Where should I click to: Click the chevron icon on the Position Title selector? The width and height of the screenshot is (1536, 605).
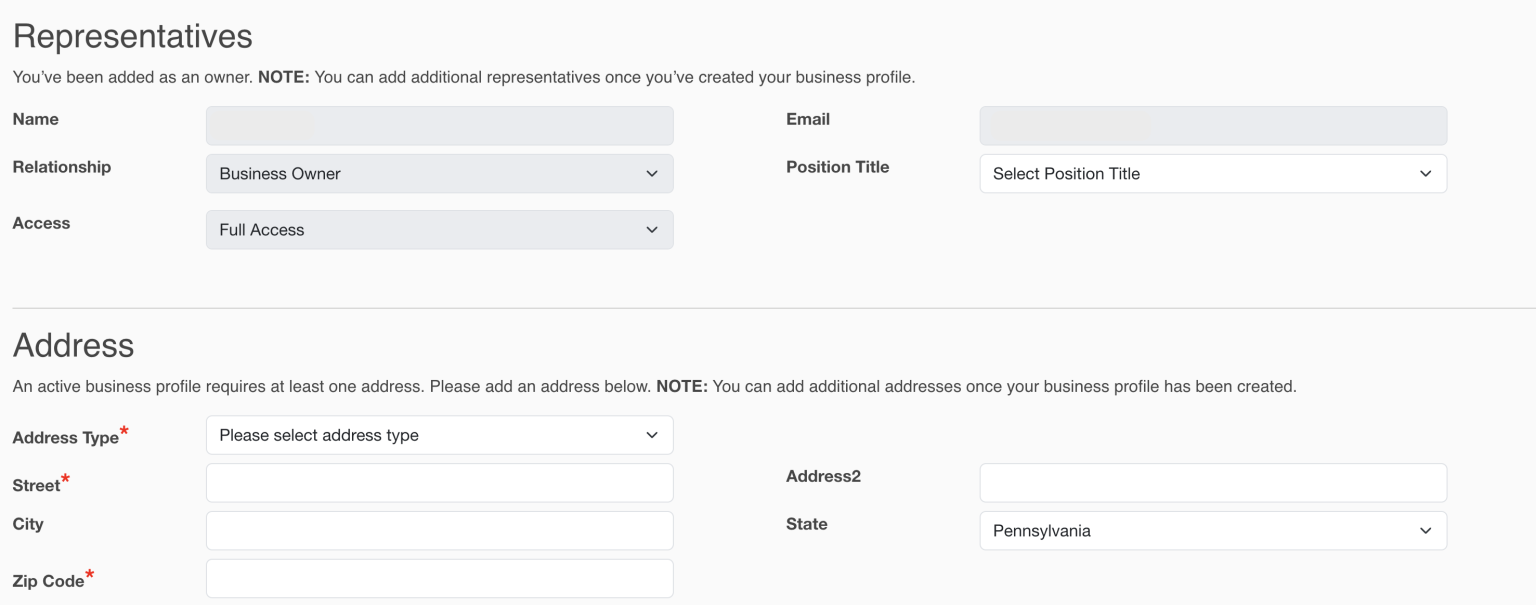point(1426,173)
